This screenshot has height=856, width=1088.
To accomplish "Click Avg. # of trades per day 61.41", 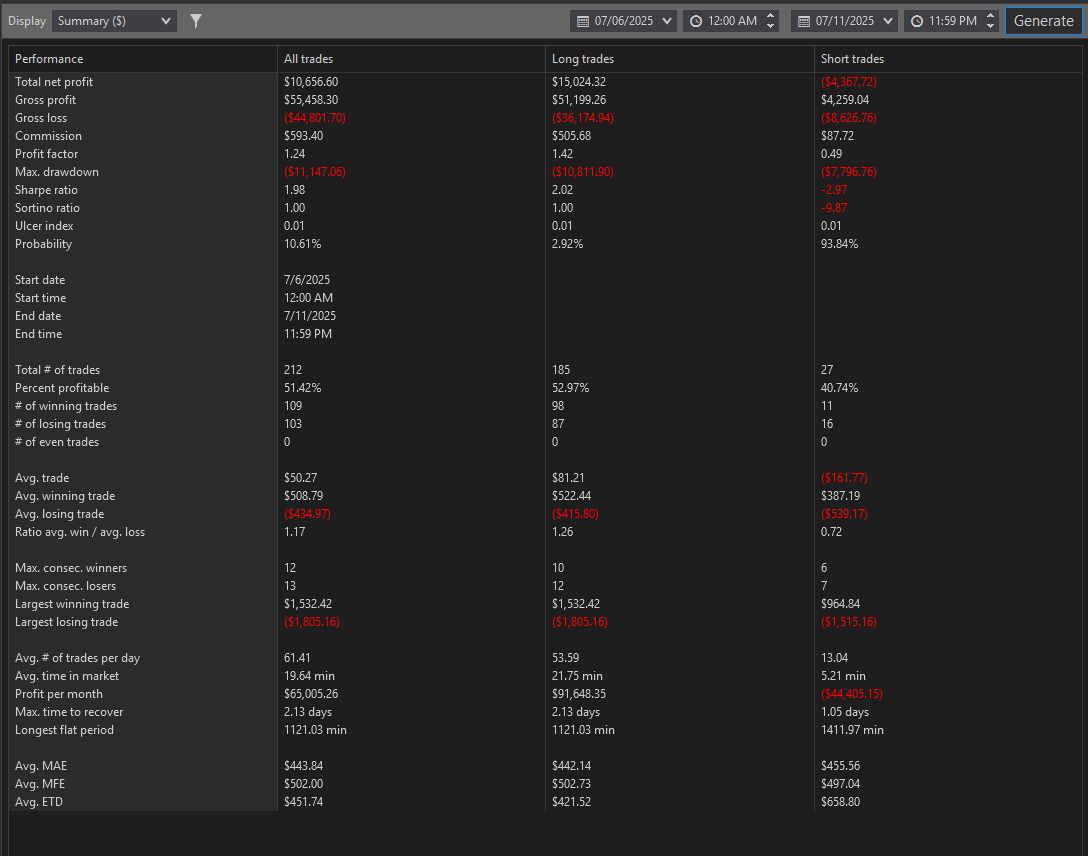I will tap(297, 658).
